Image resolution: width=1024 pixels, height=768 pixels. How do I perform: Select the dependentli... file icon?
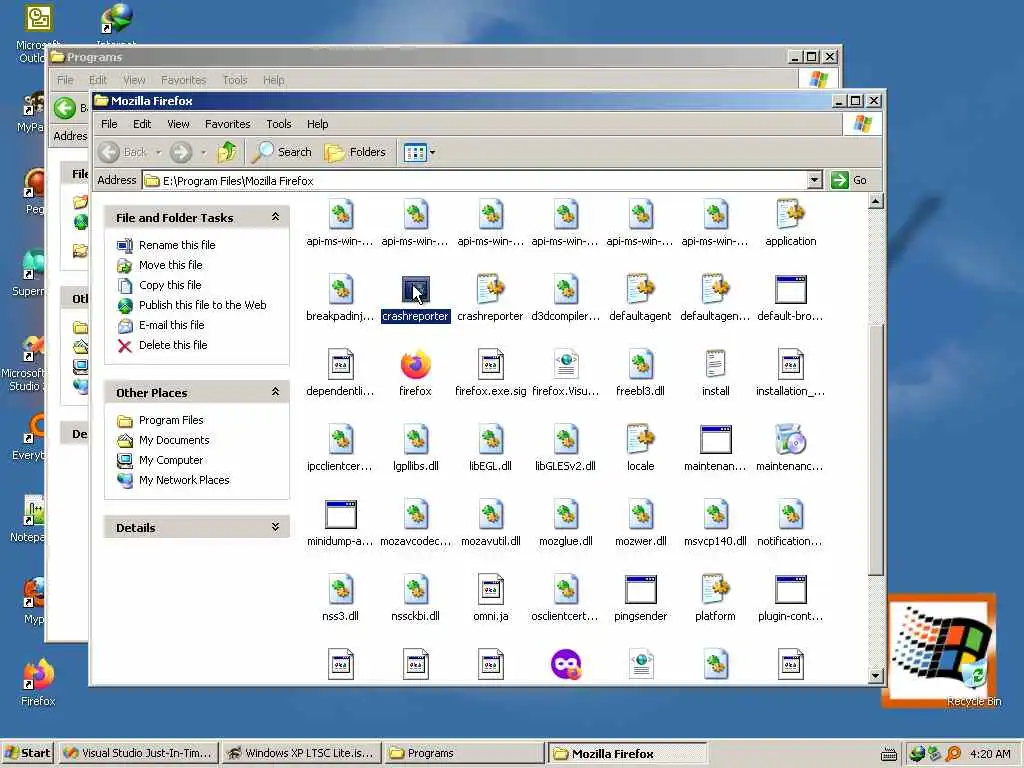tap(340, 364)
